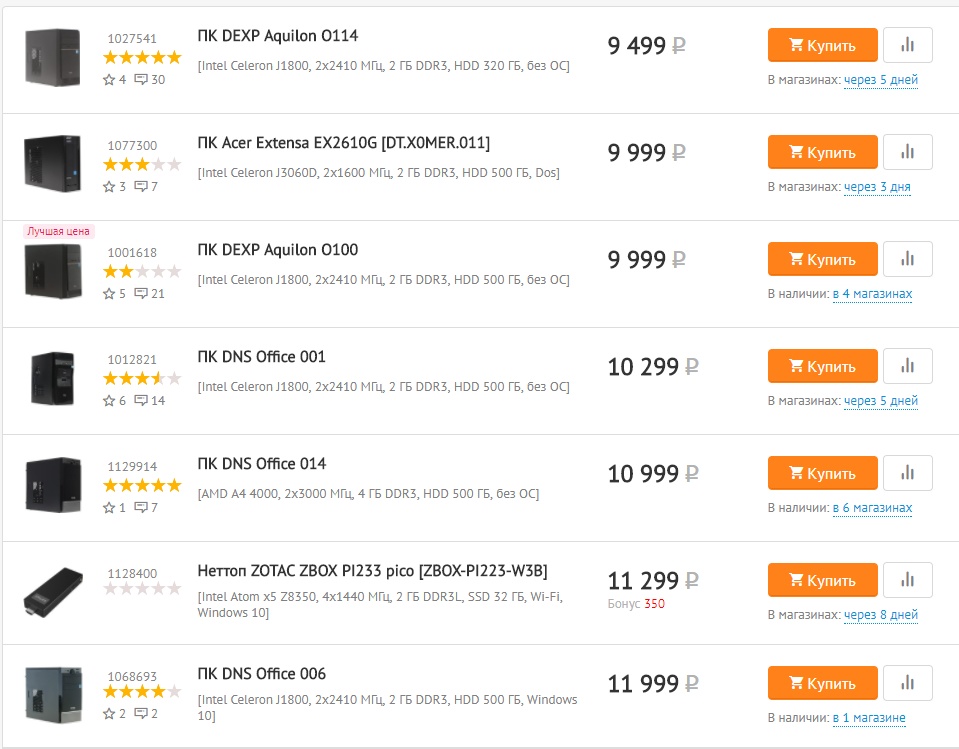
Task: Add DNS Office 001 to comparison chart
Action: (x=908, y=366)
